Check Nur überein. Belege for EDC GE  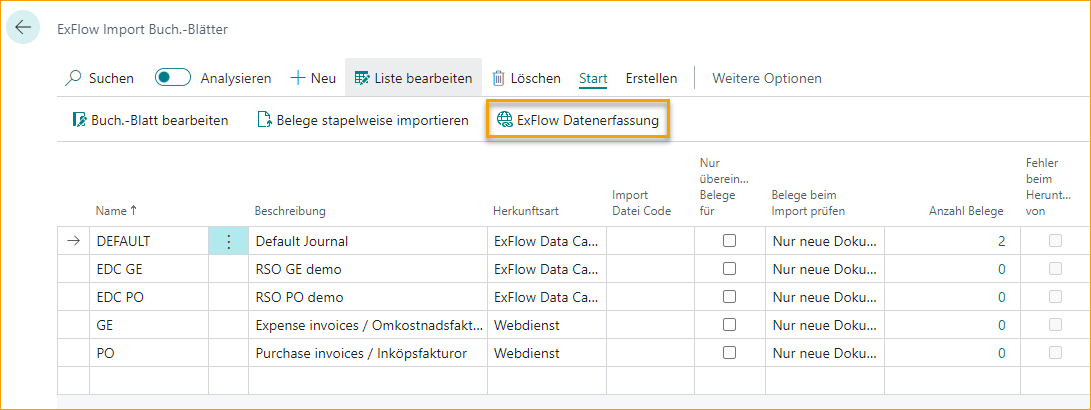click(x=729, y=269)
